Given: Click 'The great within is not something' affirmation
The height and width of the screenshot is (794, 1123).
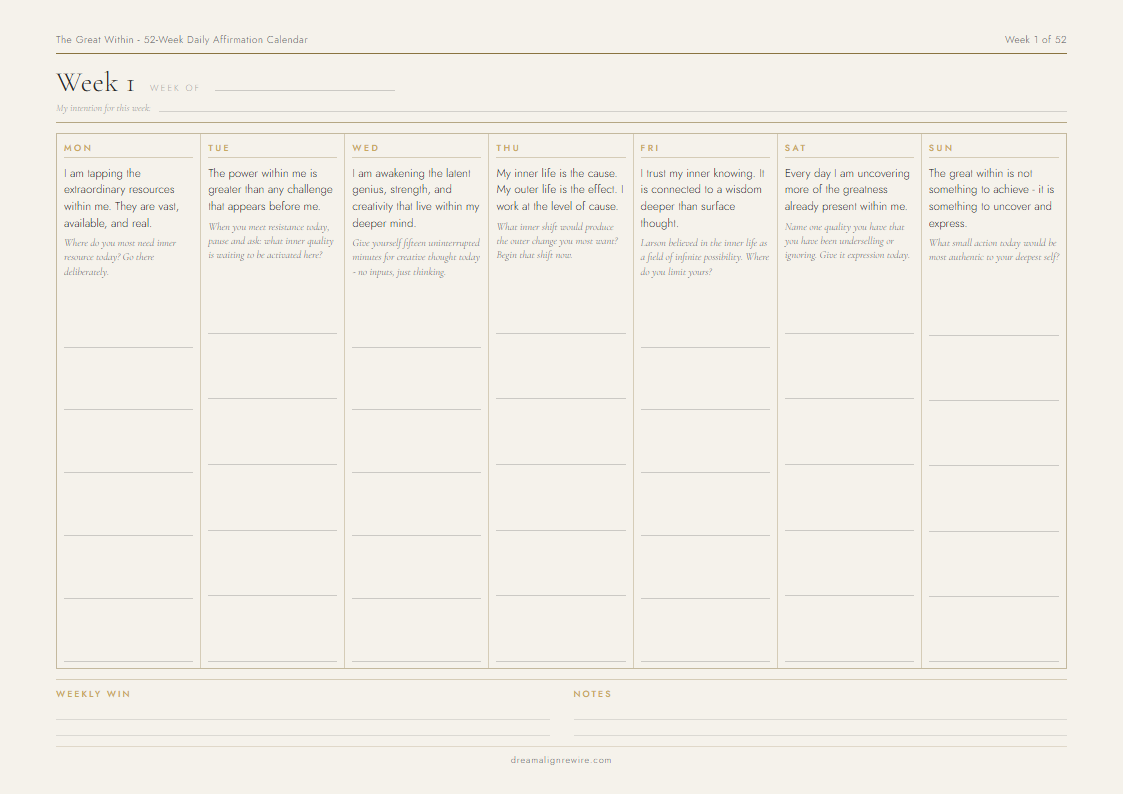Looking at the screenshot, I should click(x=991, y=198).
